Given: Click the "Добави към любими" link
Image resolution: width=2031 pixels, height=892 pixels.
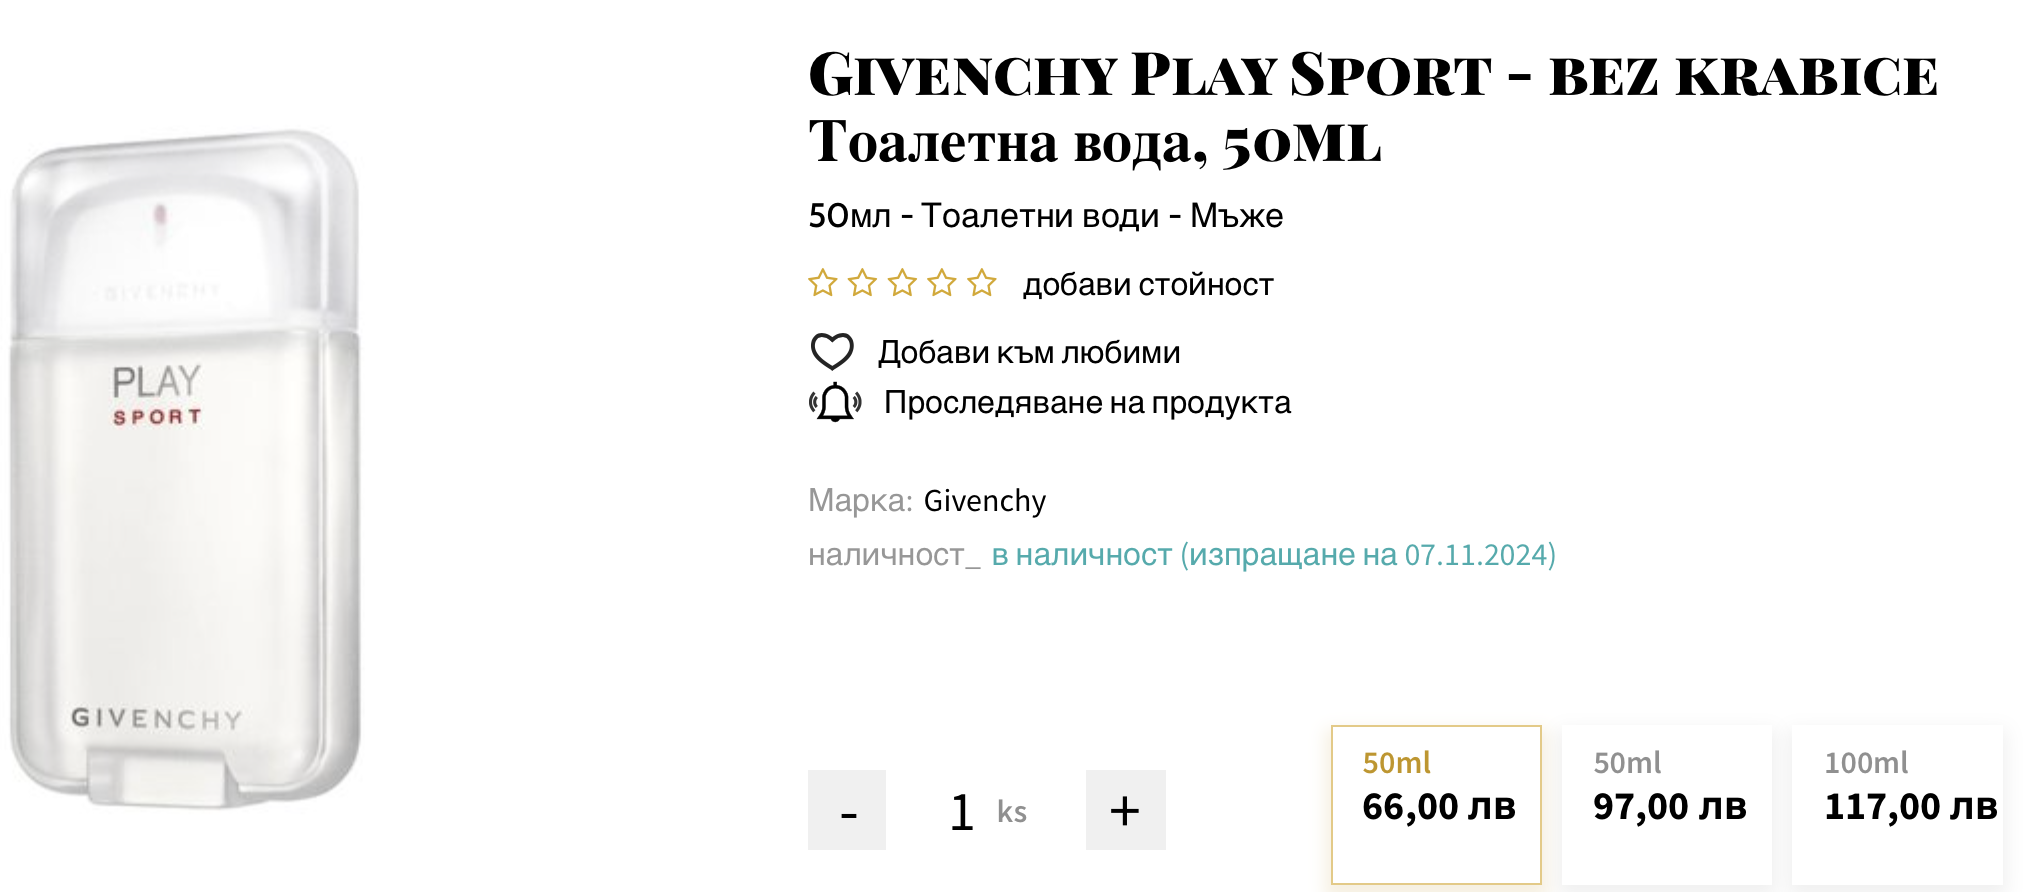Looking at the screenshot, I should click(x=1029, y=352).
